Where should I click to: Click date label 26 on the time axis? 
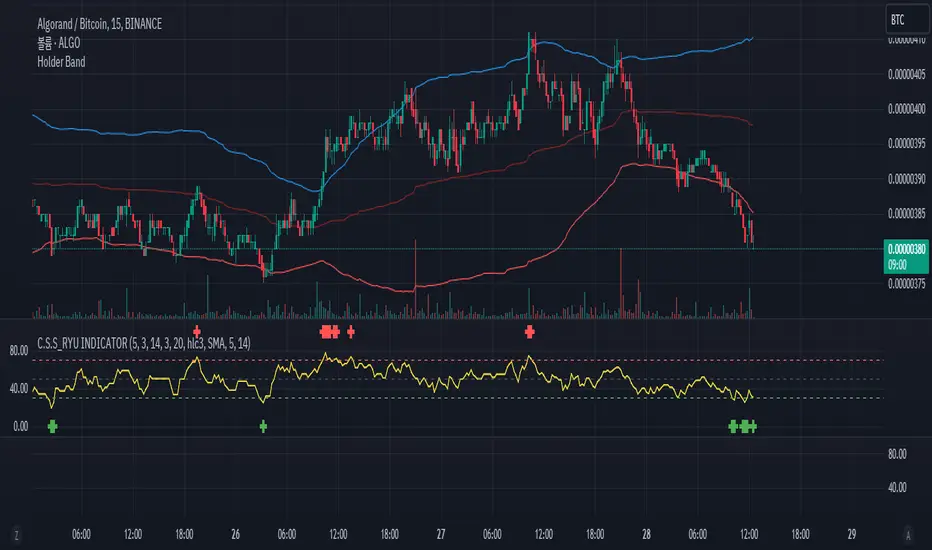(x=235, y=535)
